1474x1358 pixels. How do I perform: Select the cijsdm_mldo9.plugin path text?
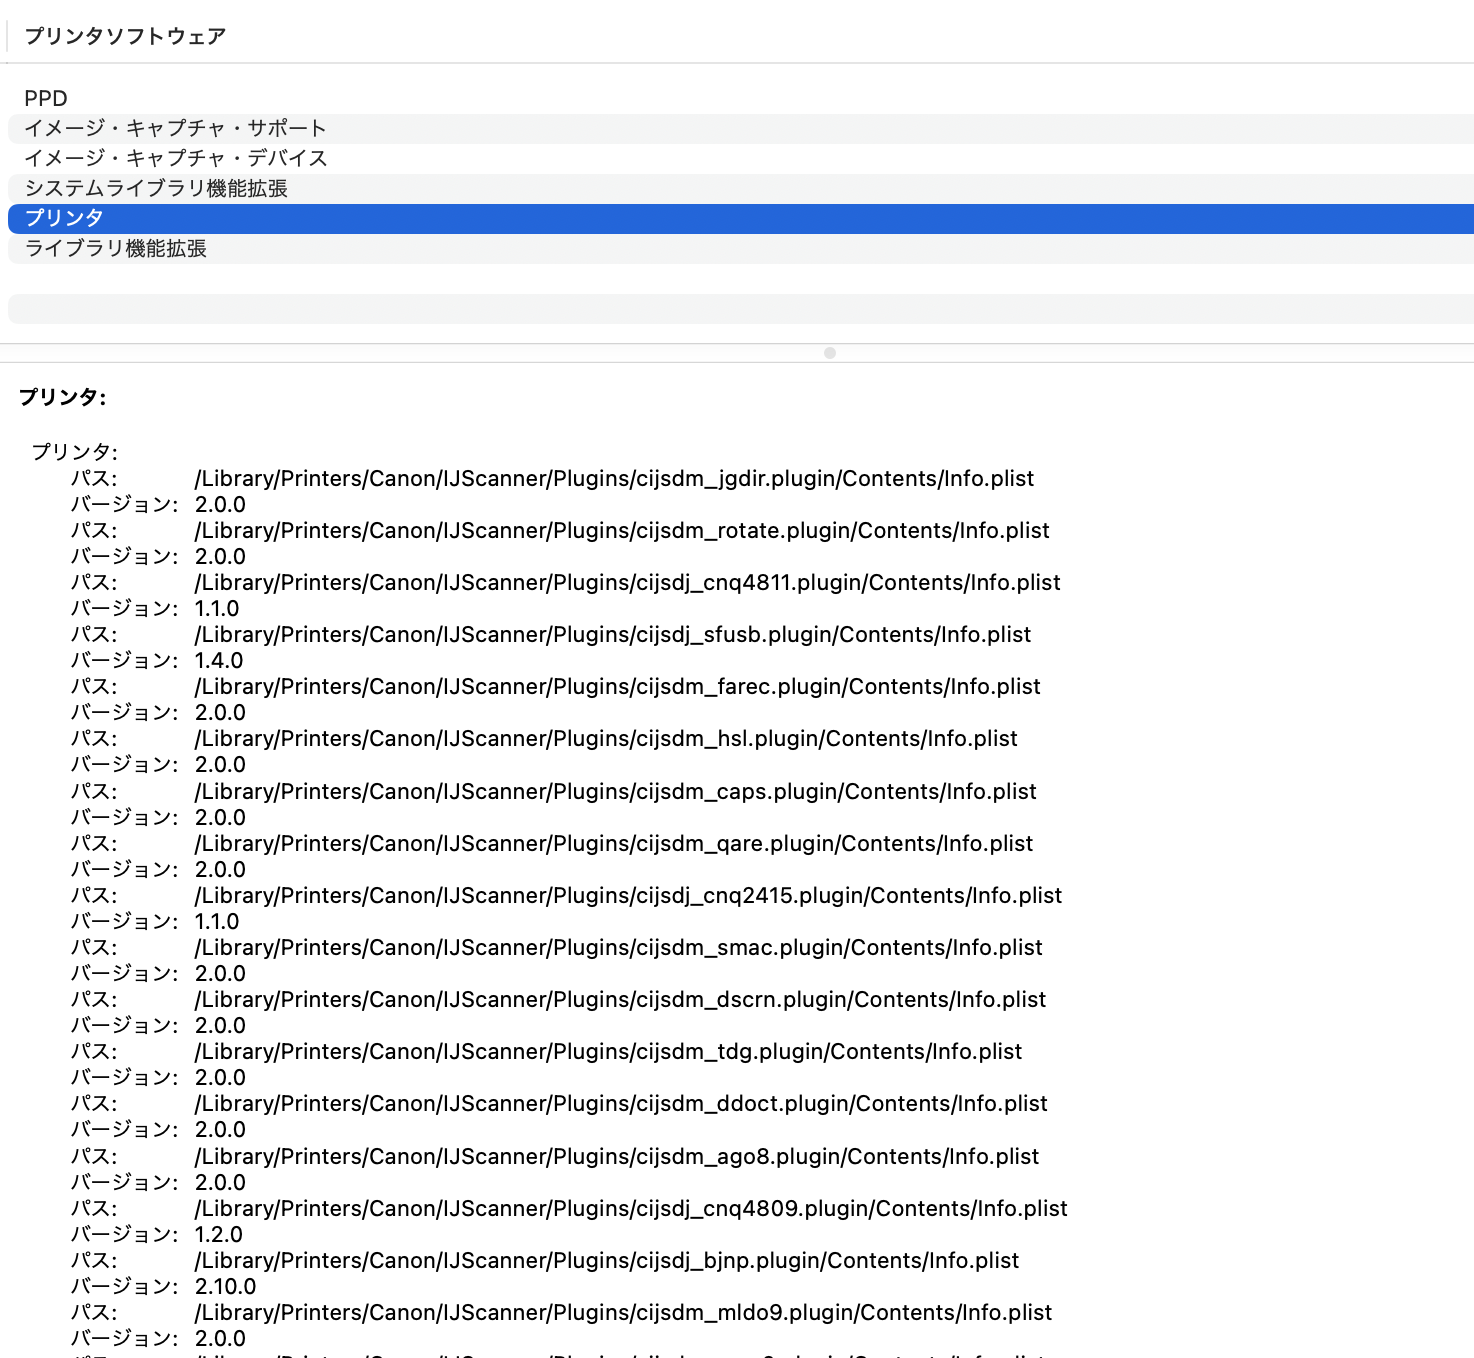pyautogui.click(x=623, y=1312)
